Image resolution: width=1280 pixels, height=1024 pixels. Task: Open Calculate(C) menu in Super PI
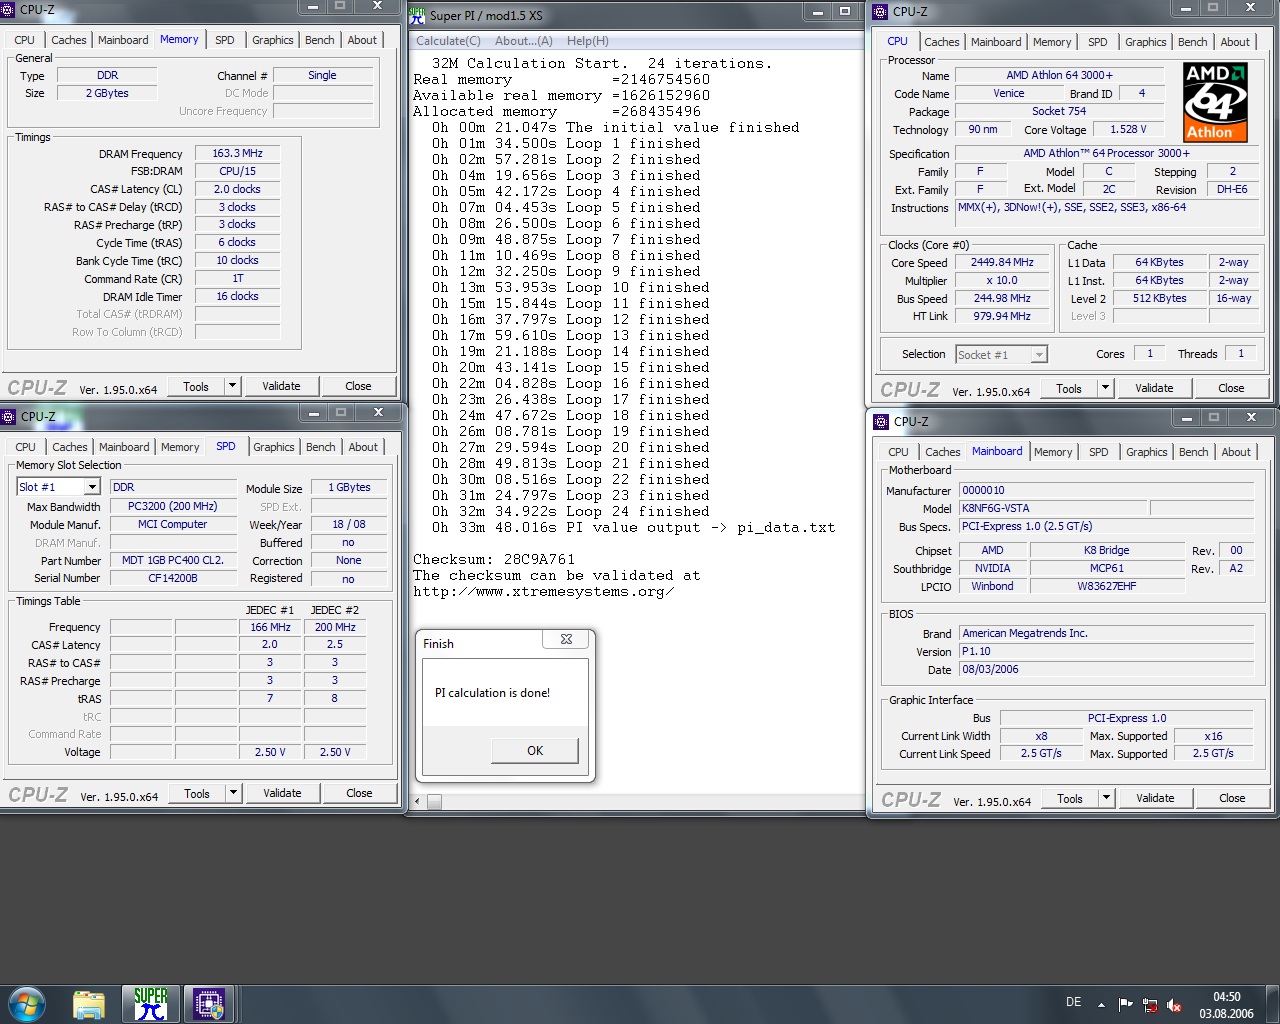tap(448, 41)
